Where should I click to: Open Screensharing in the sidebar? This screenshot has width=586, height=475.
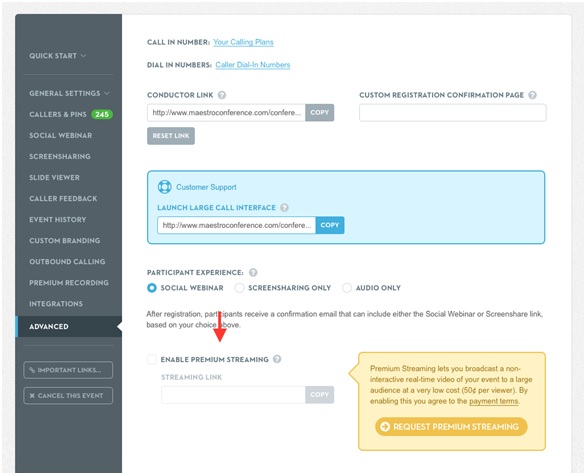coord(60,156)
